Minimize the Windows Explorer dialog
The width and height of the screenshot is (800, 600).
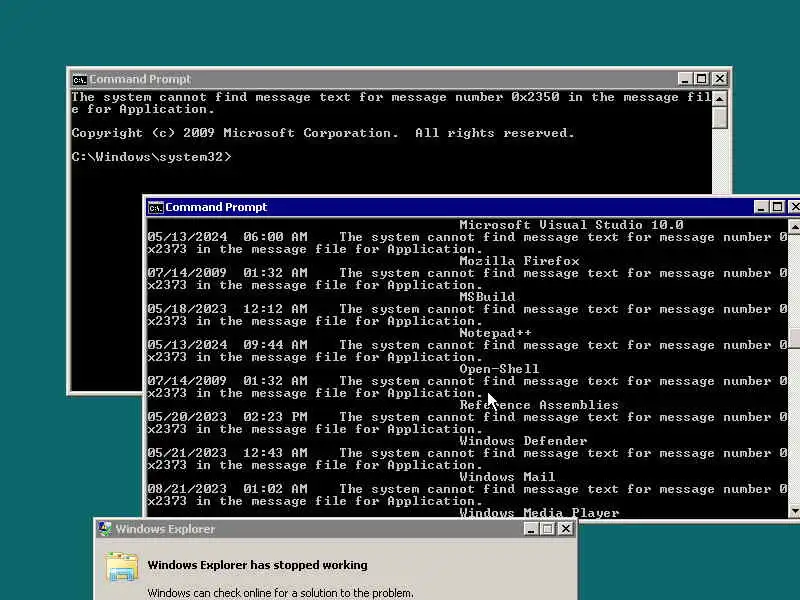point(531,529)
